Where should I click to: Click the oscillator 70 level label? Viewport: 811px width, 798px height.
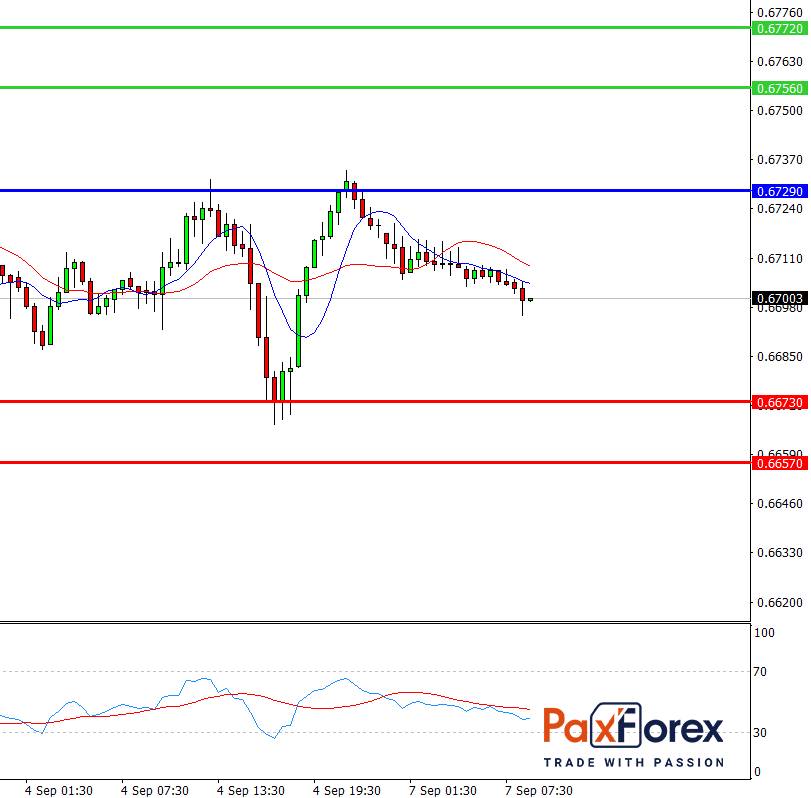point(763,672)
